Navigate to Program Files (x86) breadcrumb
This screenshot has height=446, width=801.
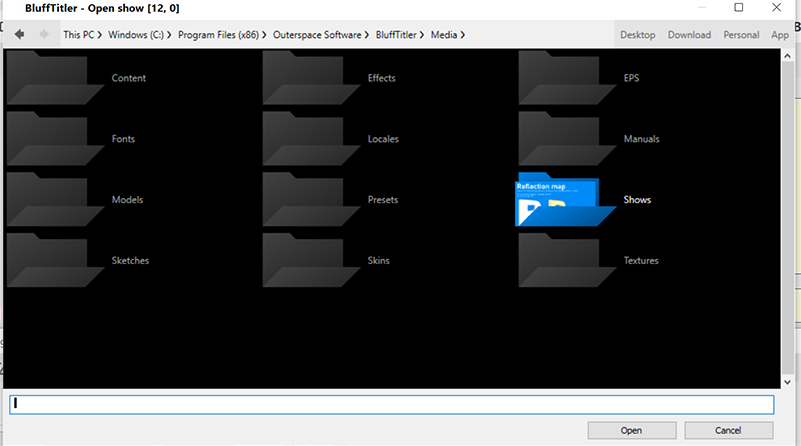click(x=218, y=35)
